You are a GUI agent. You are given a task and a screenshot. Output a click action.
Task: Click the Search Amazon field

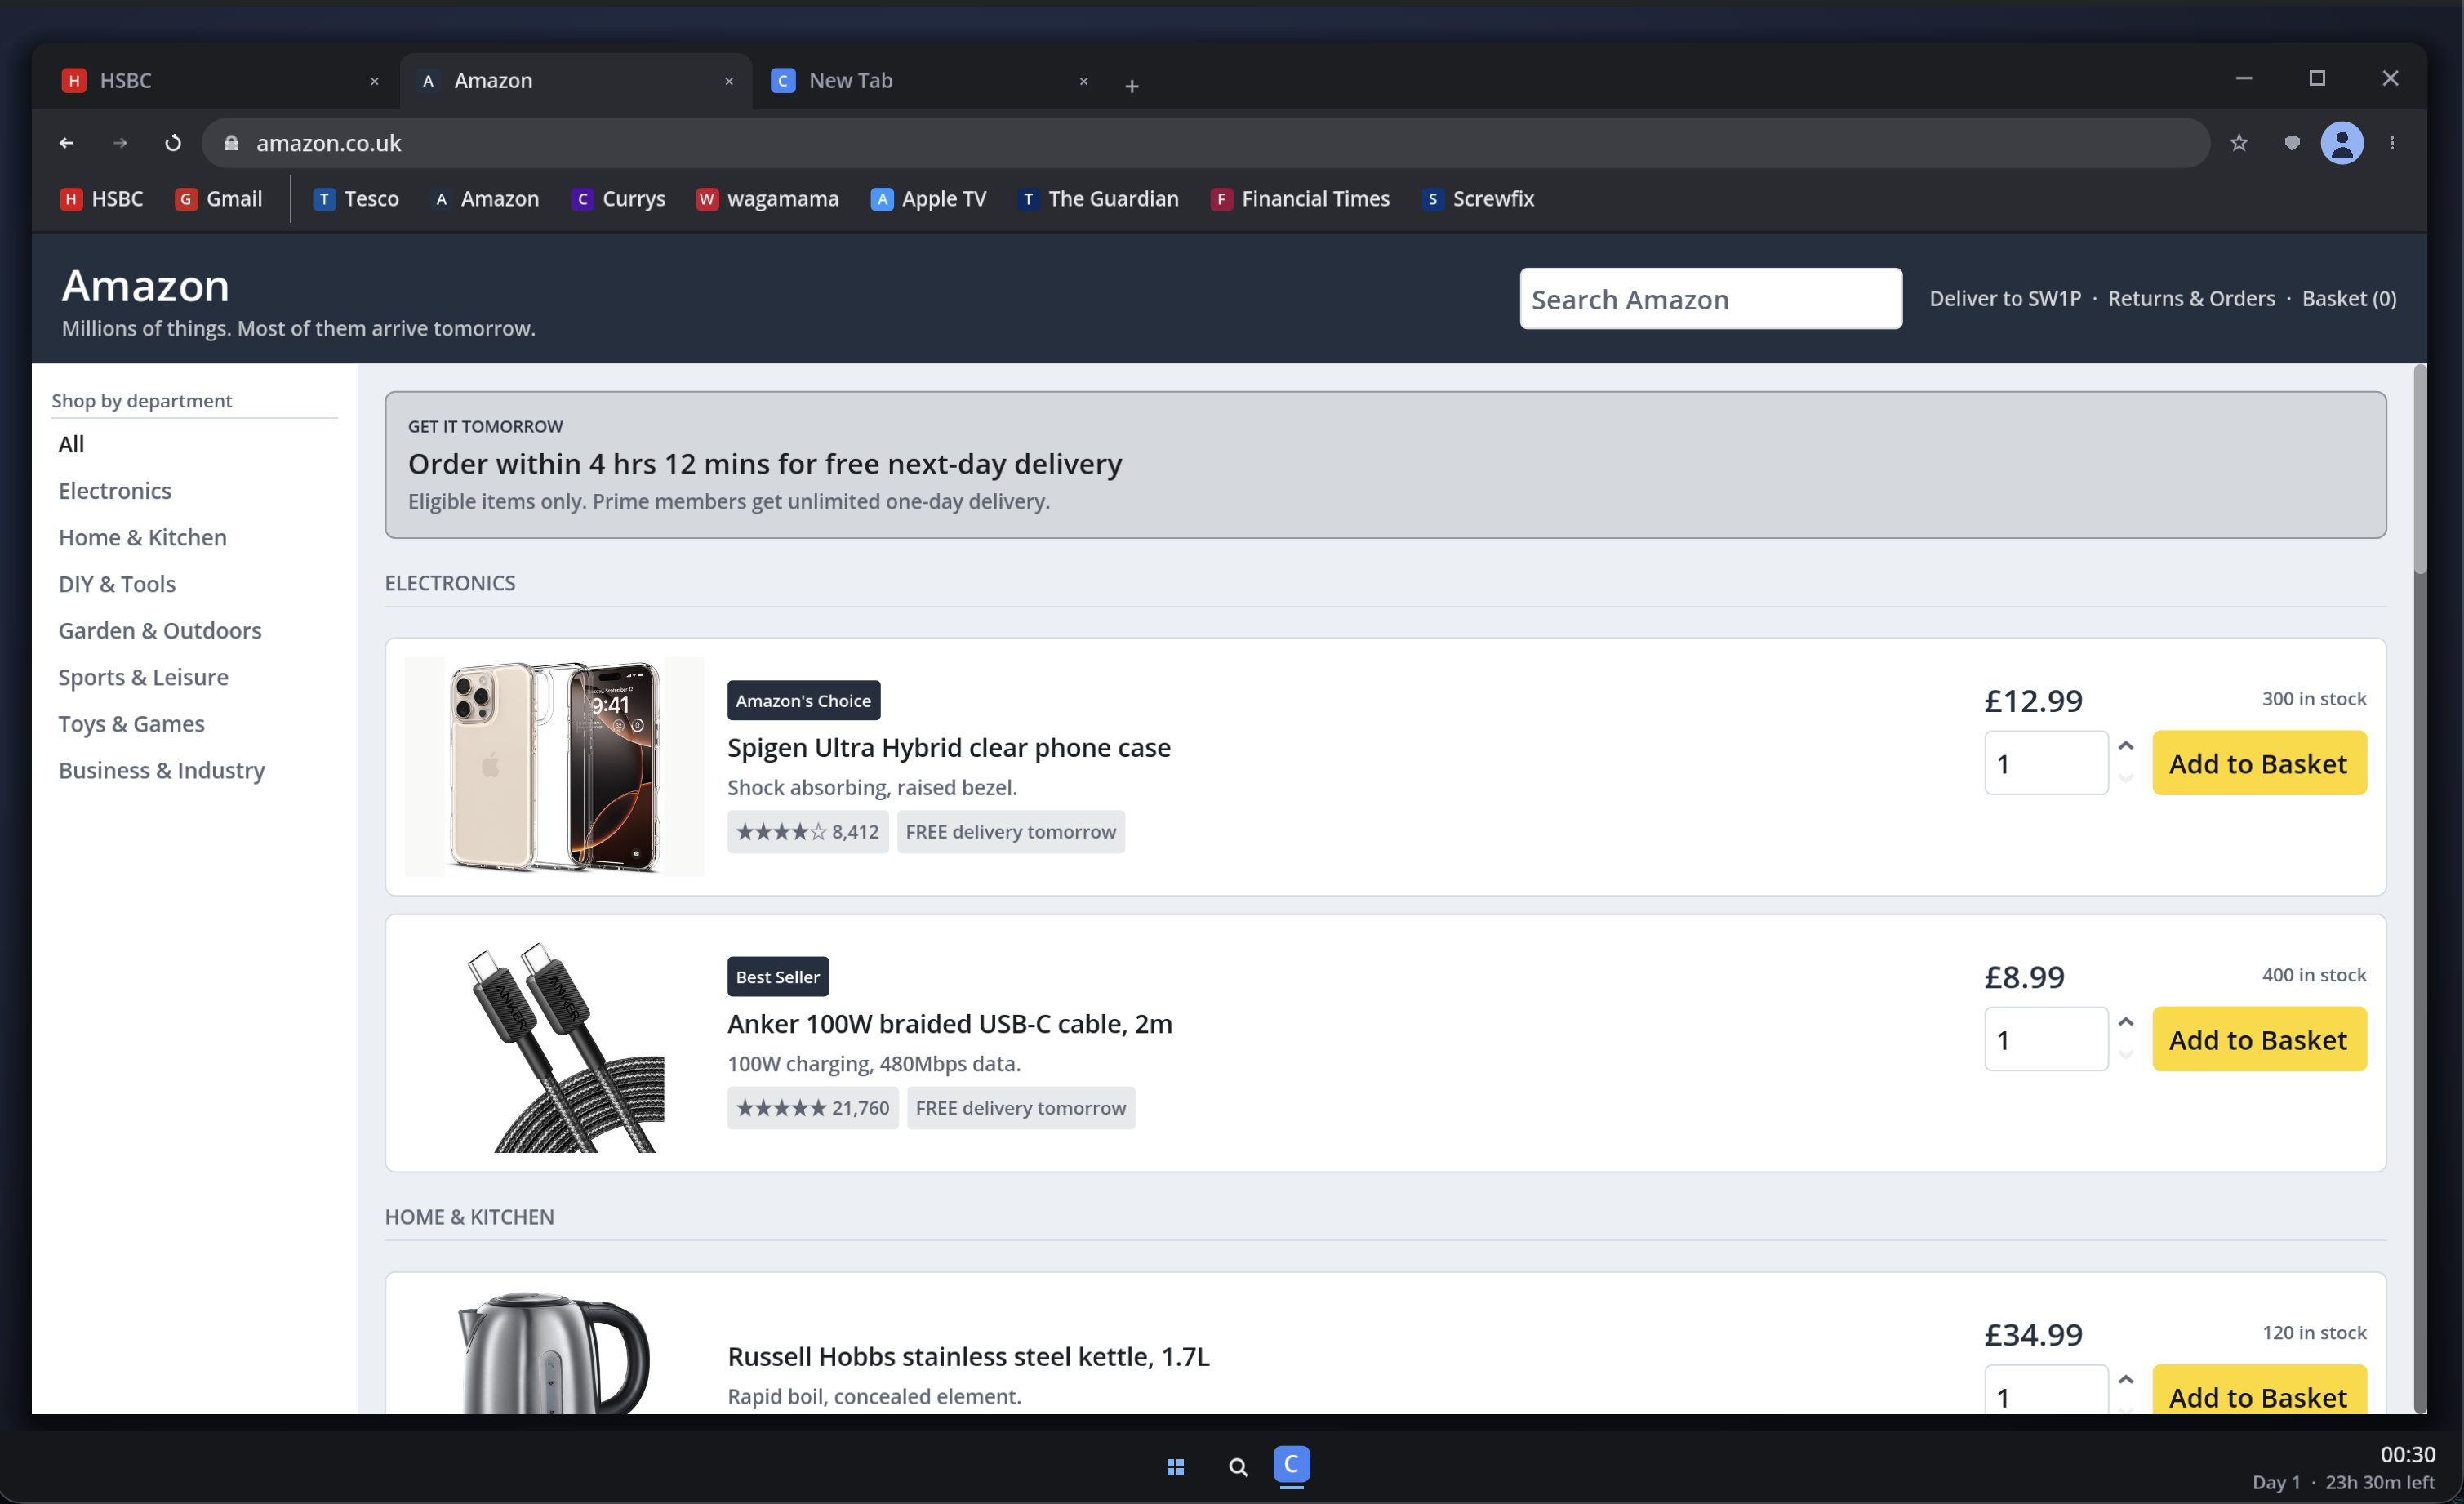pyautogui.click(x=1710, y=299)
